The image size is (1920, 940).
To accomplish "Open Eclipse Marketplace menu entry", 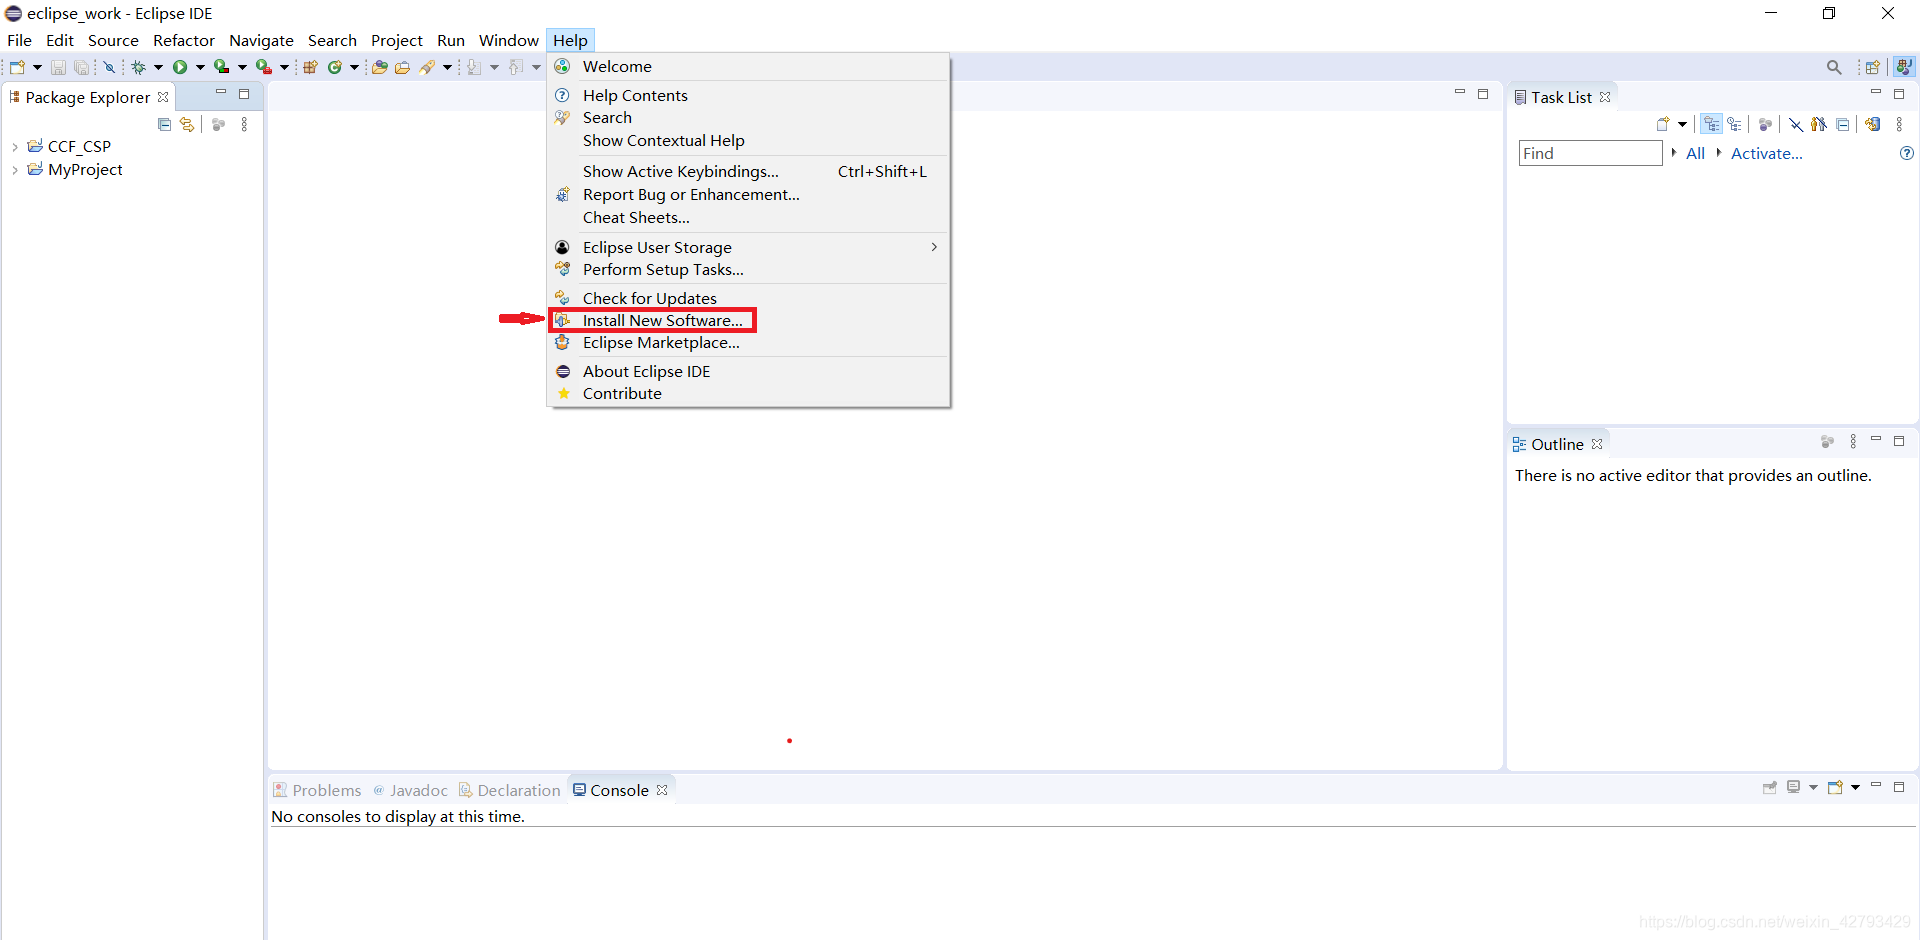I will 748,342.
